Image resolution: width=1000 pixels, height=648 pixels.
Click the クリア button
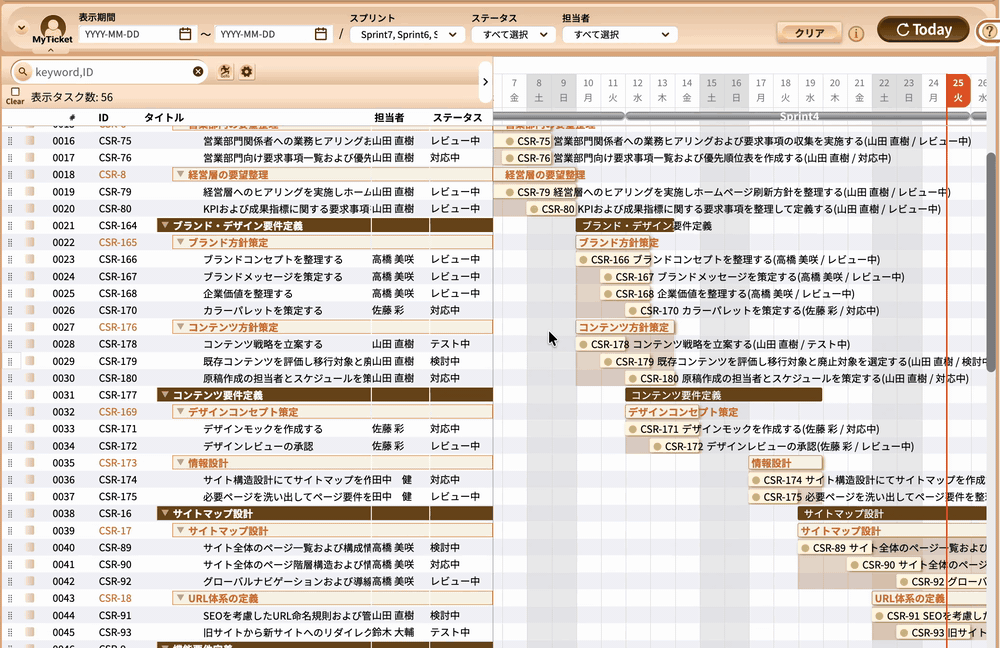click(809, 33)
